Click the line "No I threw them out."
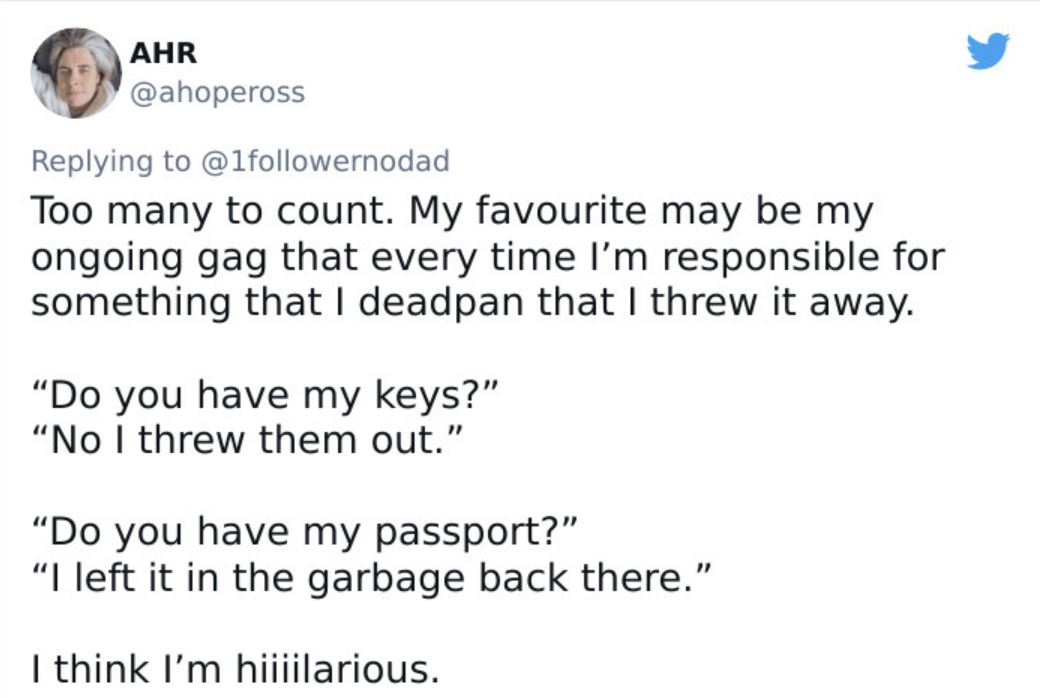 (x=247, y=440)
